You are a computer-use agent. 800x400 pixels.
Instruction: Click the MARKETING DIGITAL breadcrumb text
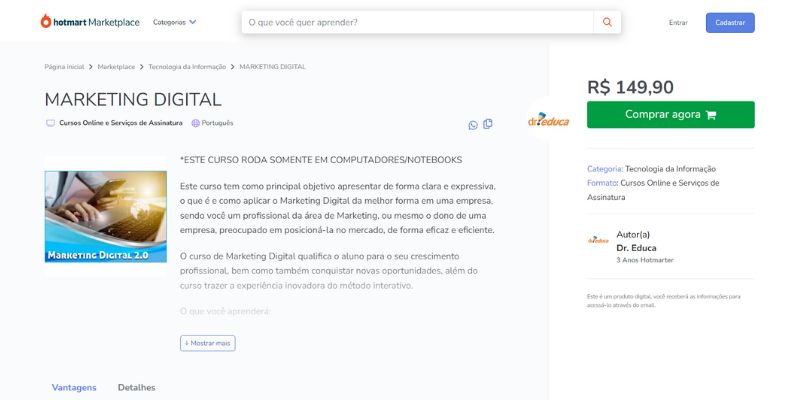(272, 67)
